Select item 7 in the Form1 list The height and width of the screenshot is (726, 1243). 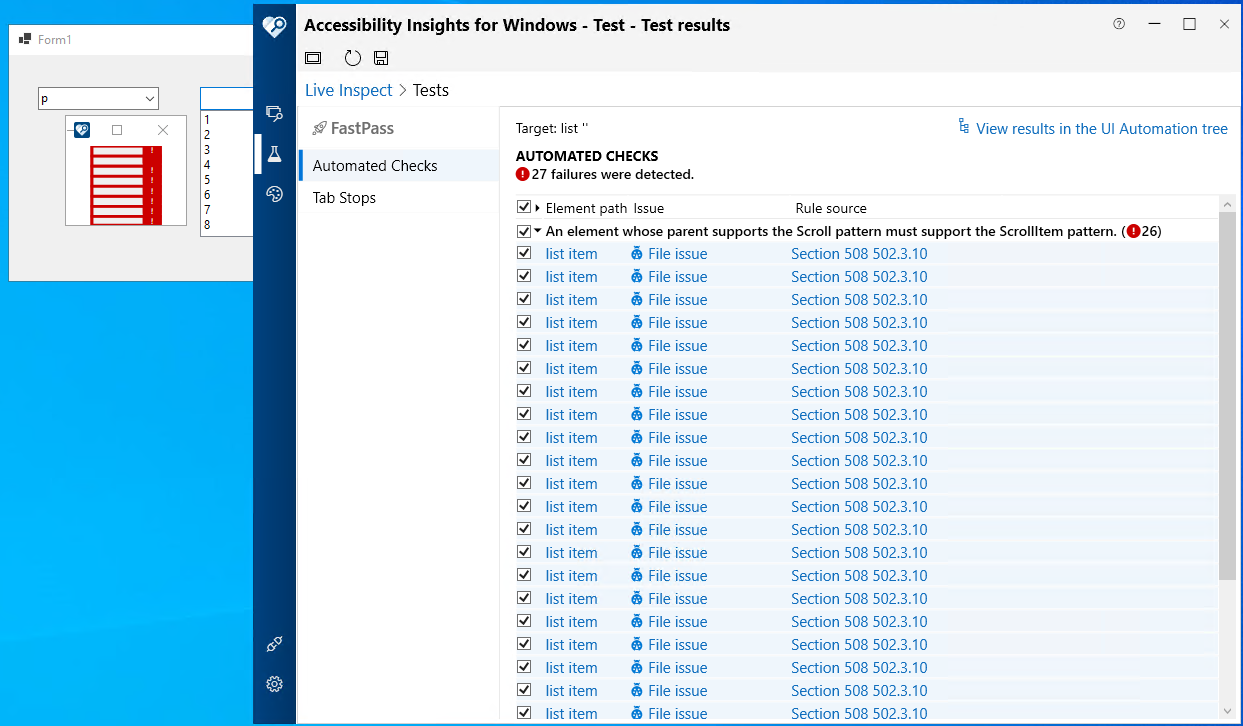[227, 209]
